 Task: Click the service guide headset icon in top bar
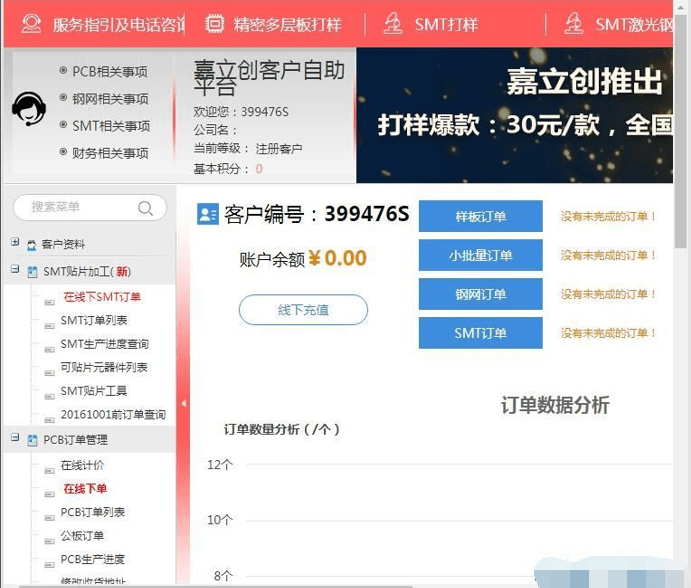click(31, 24)
